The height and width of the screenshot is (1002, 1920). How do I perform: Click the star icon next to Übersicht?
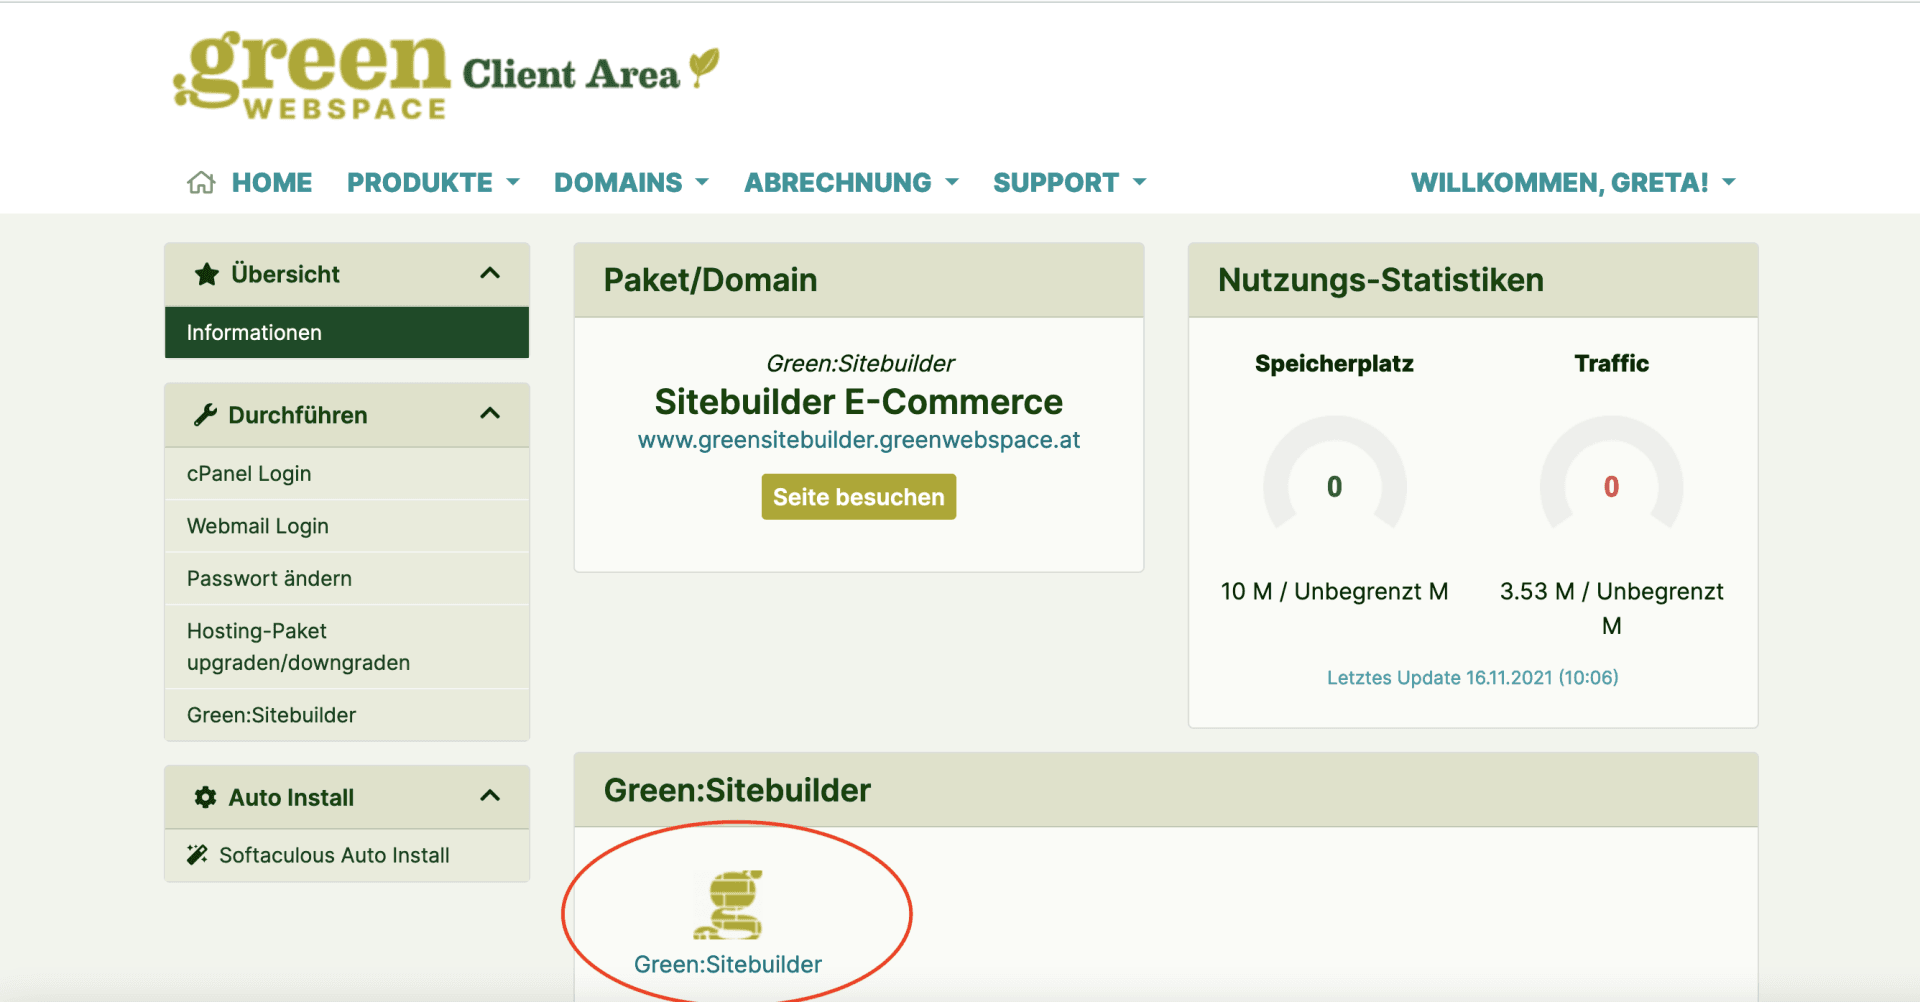point(207,274)
